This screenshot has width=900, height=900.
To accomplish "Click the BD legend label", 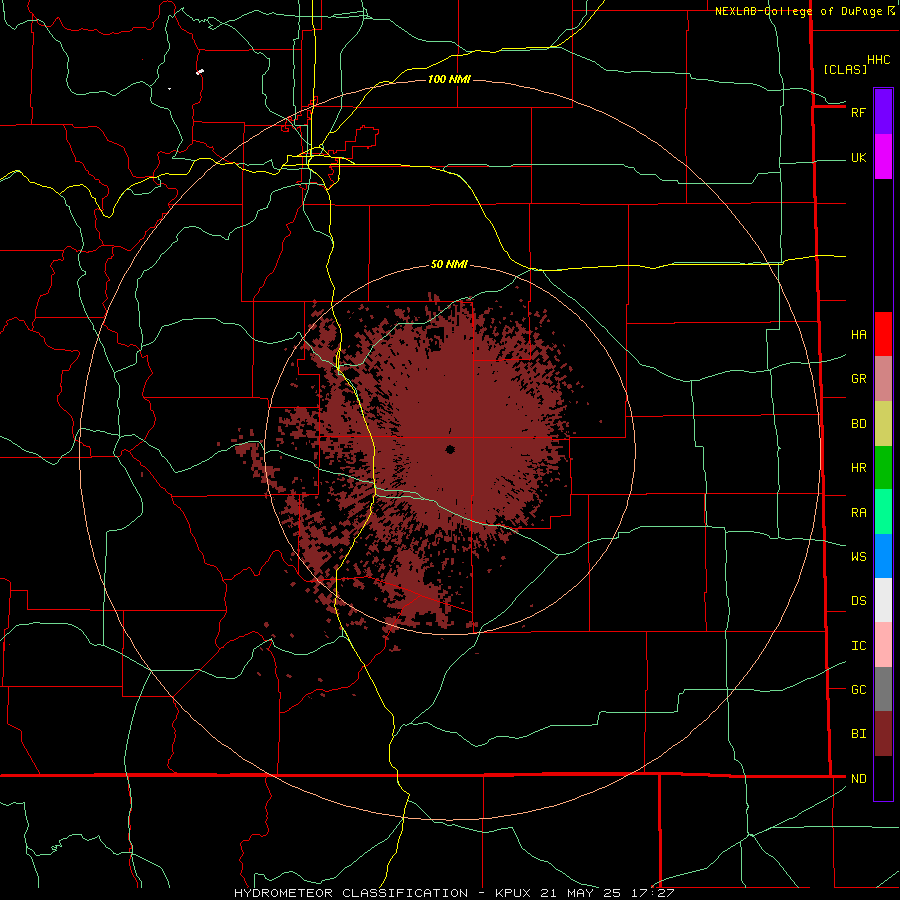I will (858, 424).
